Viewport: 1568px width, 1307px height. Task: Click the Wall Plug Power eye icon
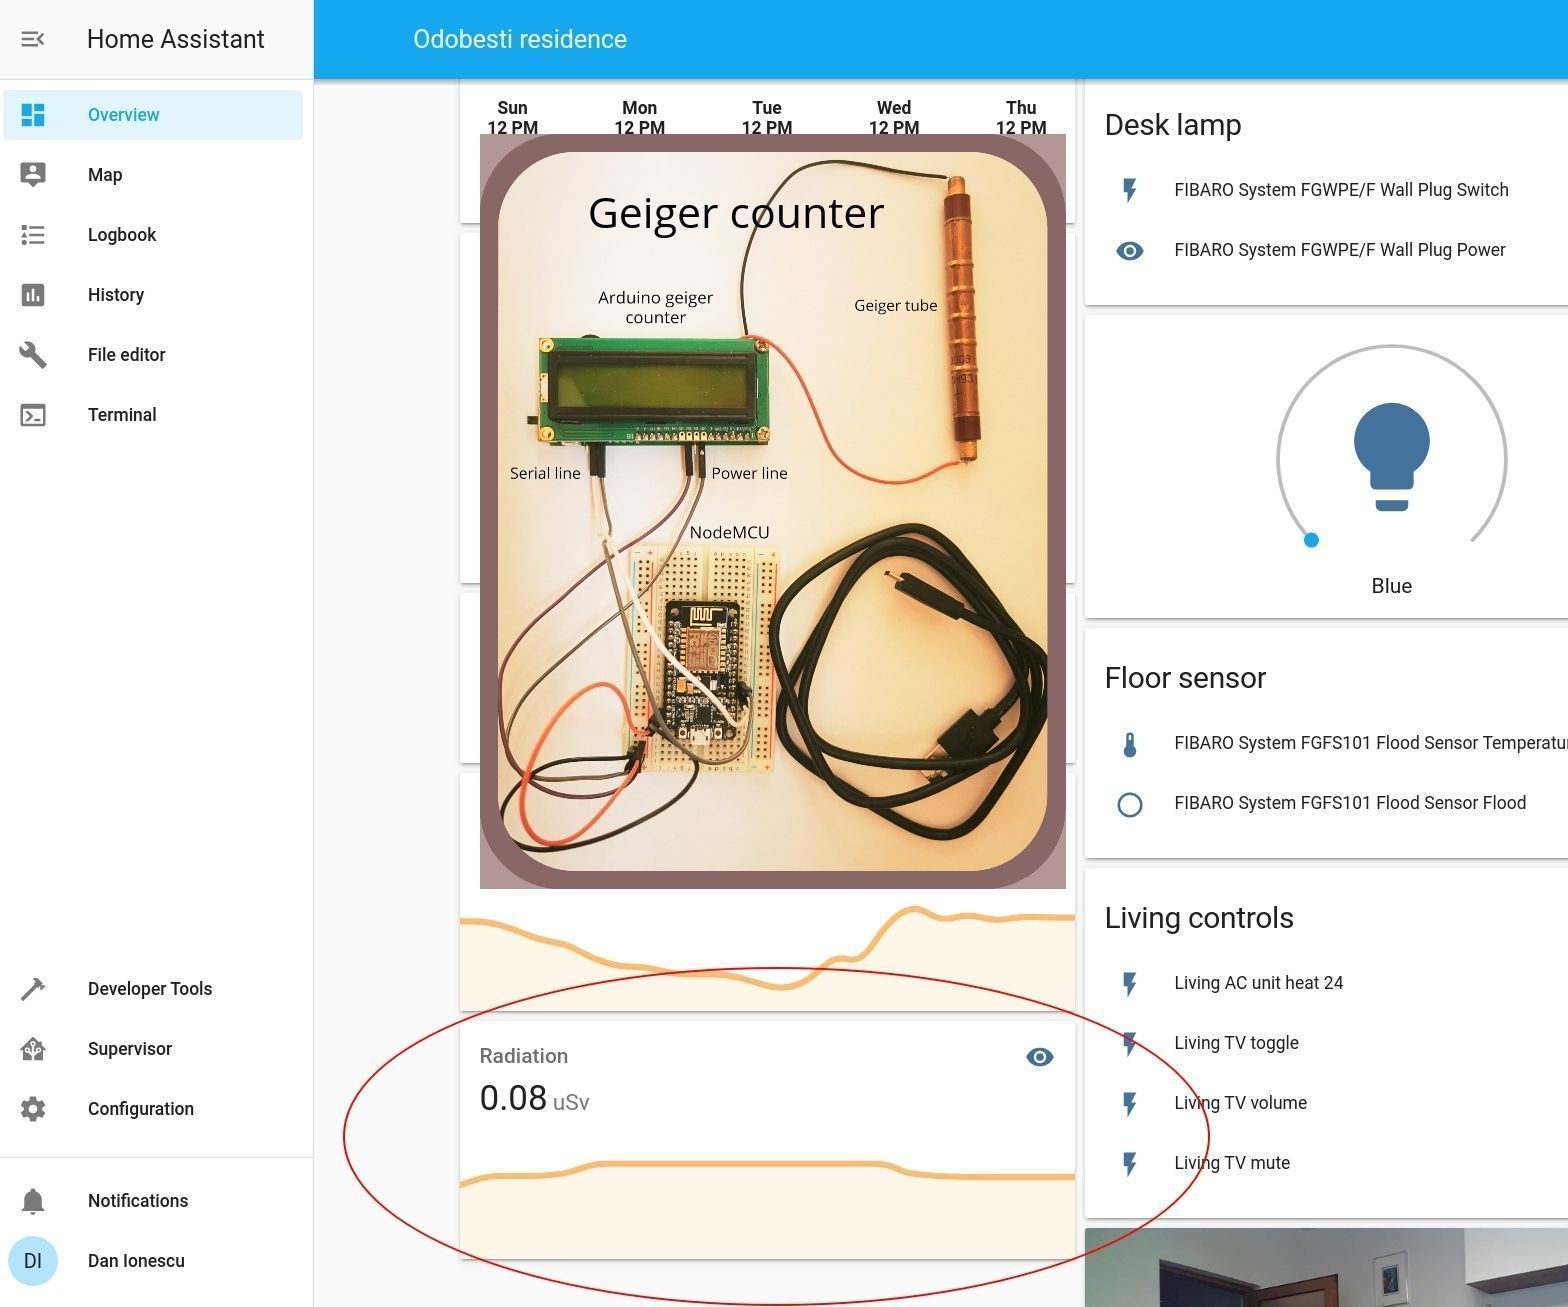1129,251
